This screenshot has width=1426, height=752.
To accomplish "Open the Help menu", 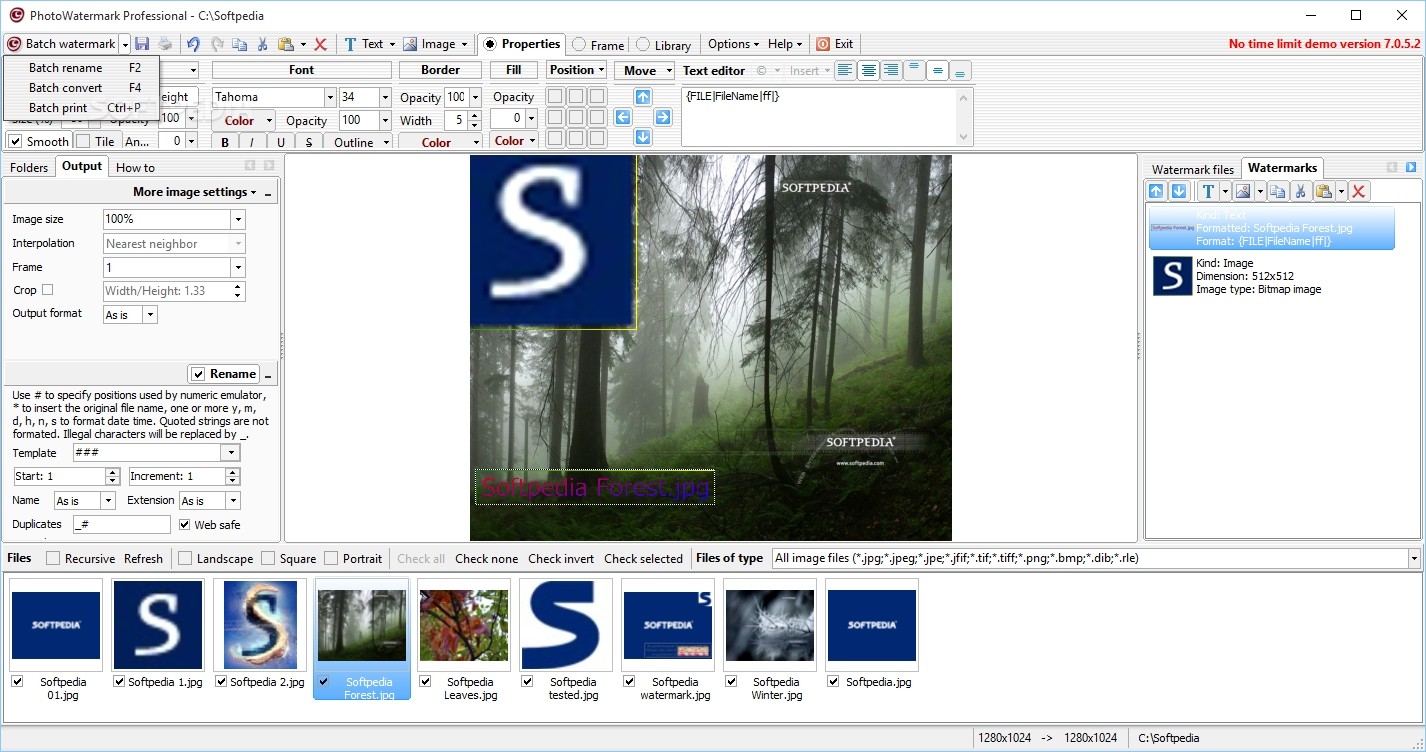I will (785, 44).
